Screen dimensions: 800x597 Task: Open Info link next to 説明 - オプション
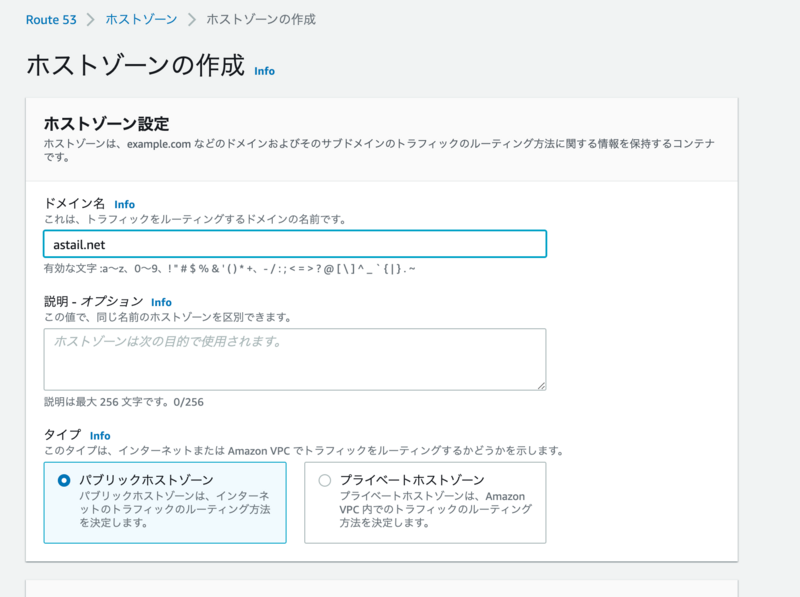coord(161,302)
